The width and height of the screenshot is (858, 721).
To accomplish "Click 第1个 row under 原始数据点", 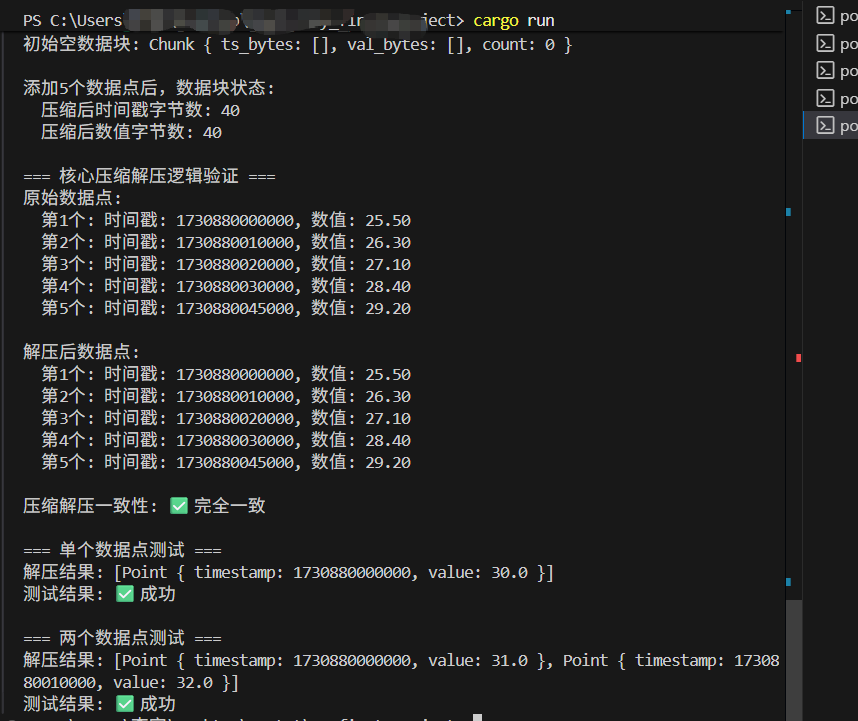I will pos(226,220).
